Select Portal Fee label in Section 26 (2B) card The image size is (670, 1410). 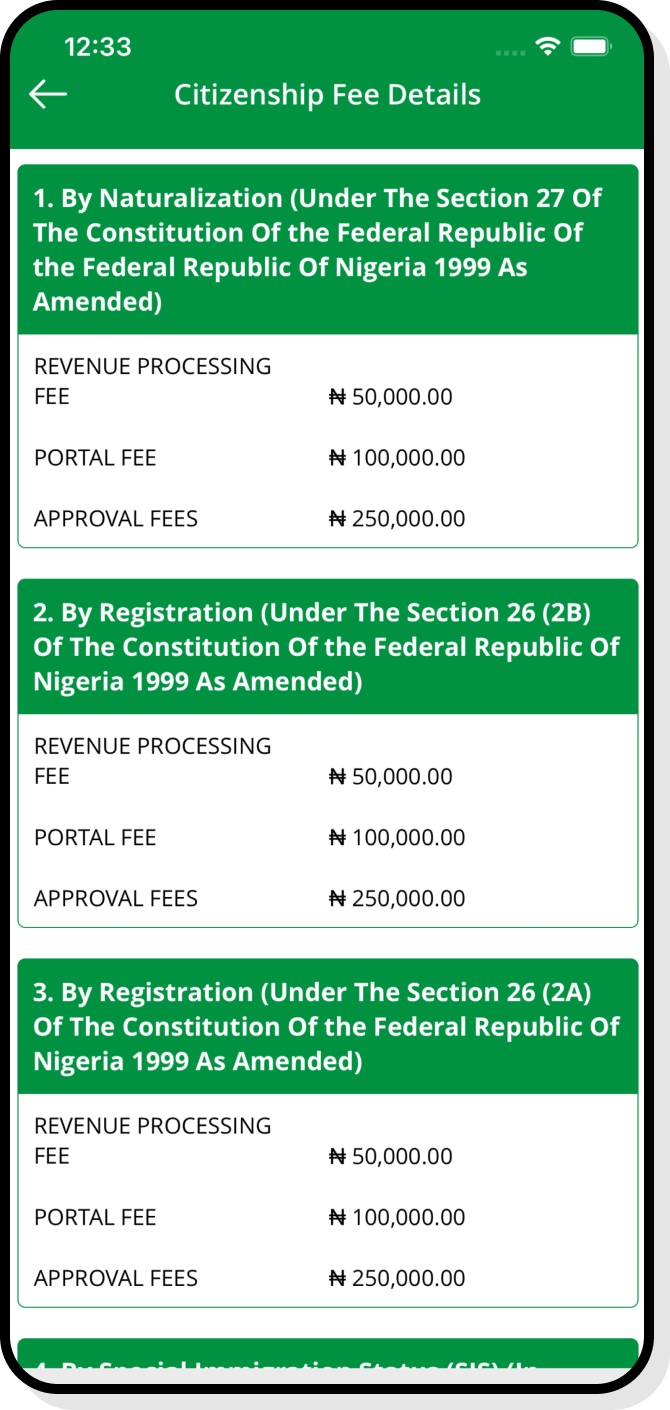click(95, 838)
